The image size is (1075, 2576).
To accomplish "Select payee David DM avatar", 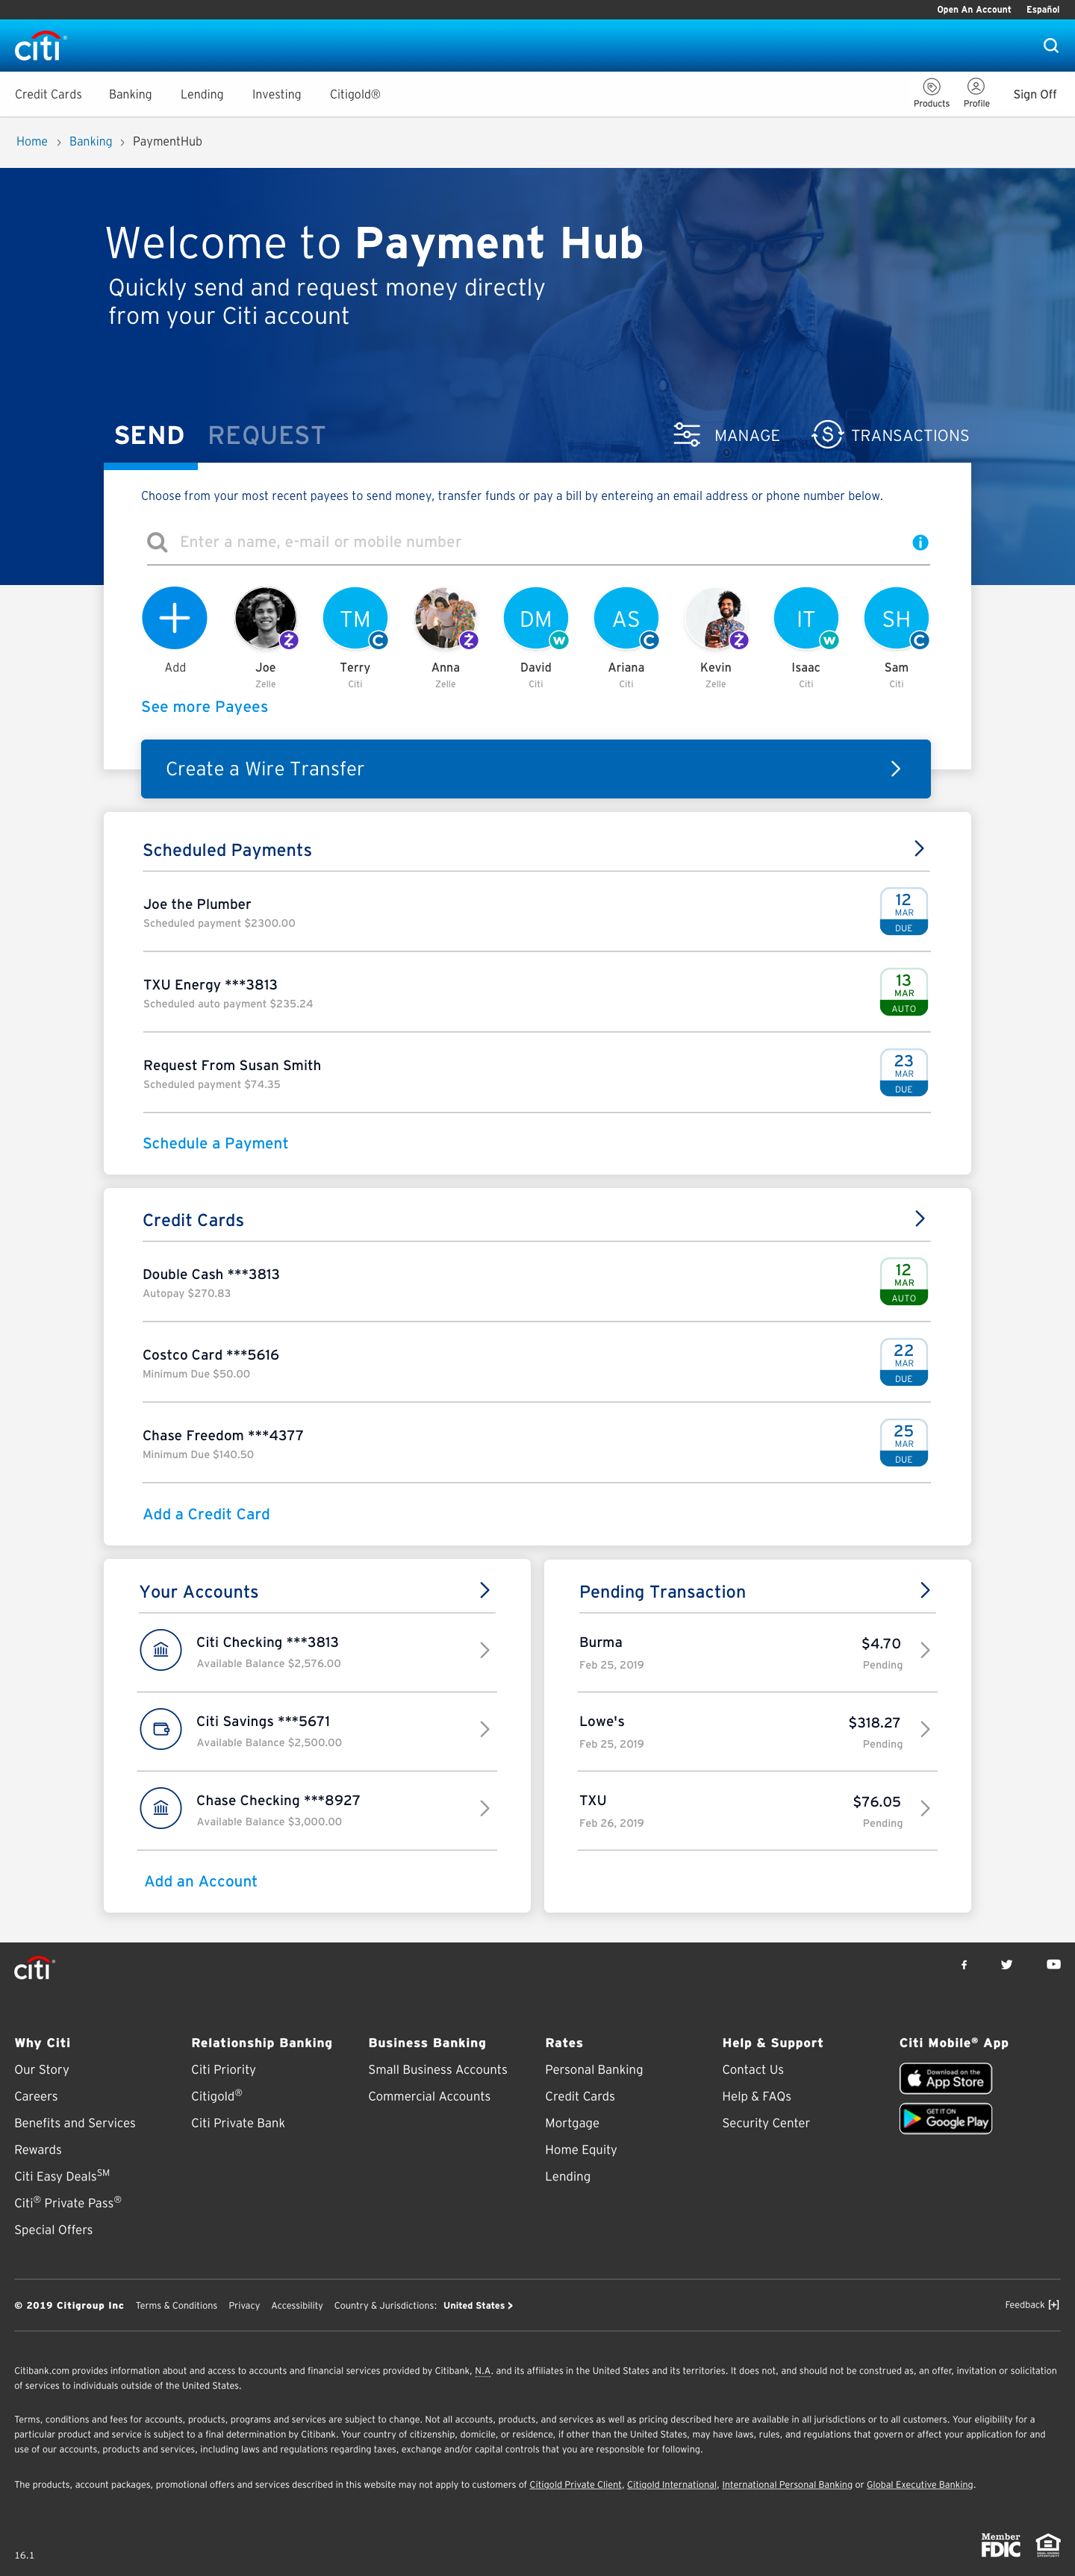I will click(x=535, y=618).
